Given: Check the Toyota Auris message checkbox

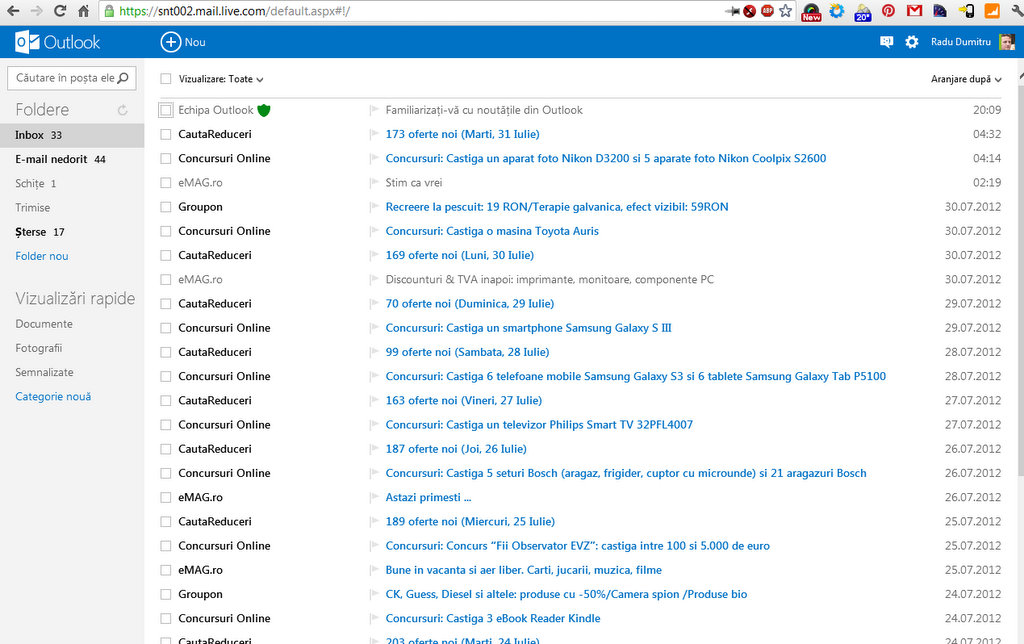Looking at the screenshot, I should (x=166, y=231).
